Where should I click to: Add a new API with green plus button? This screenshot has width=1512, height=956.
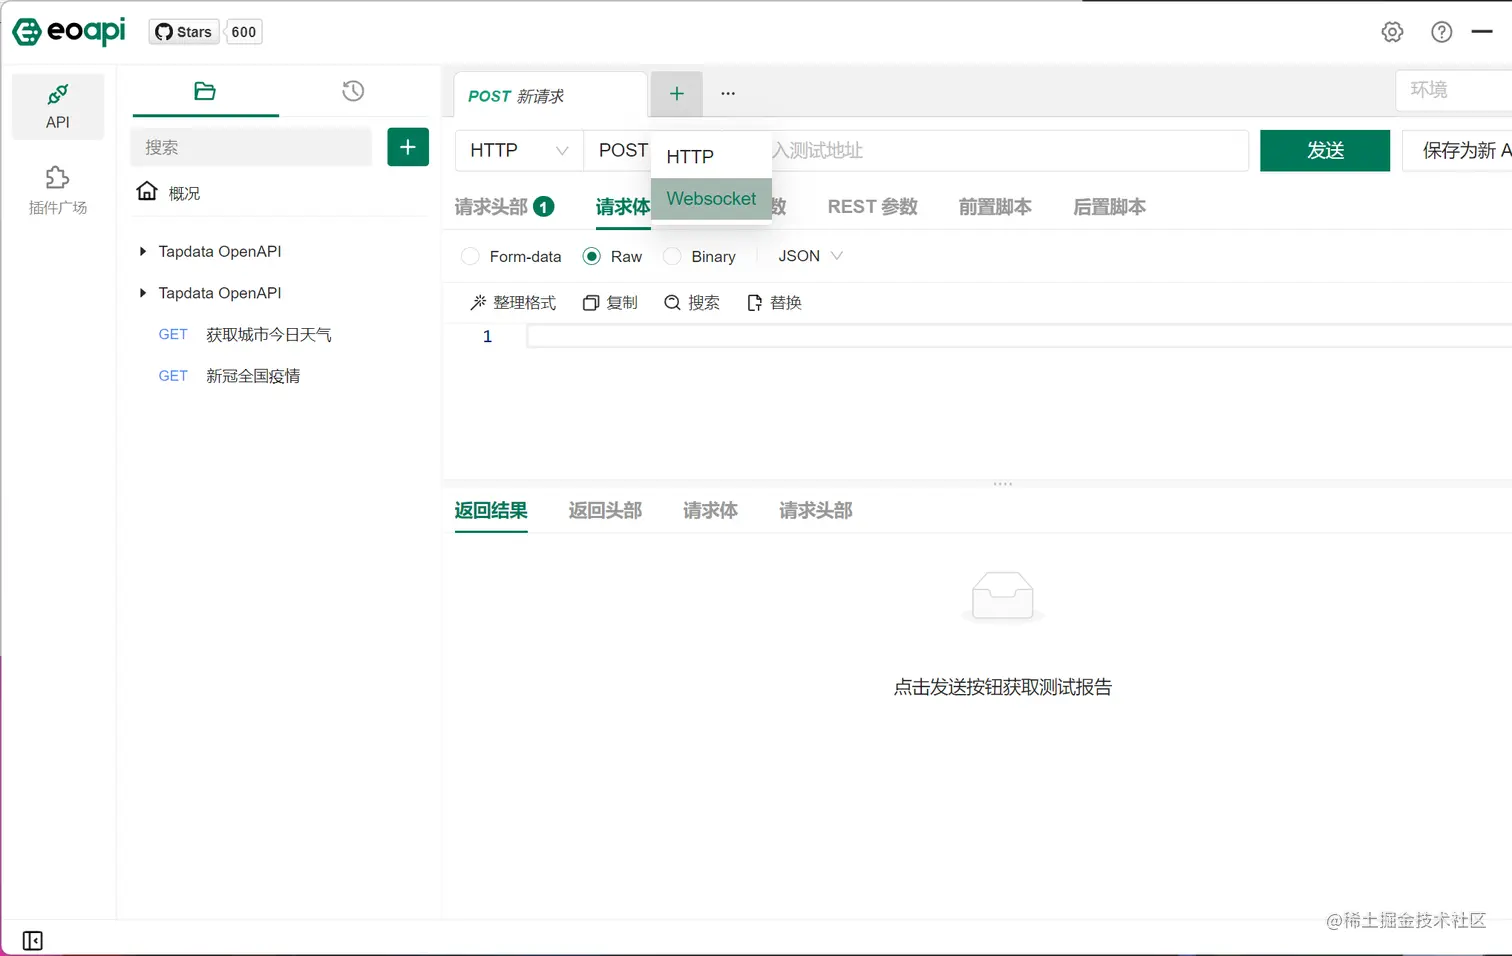[x=408, y=147]
